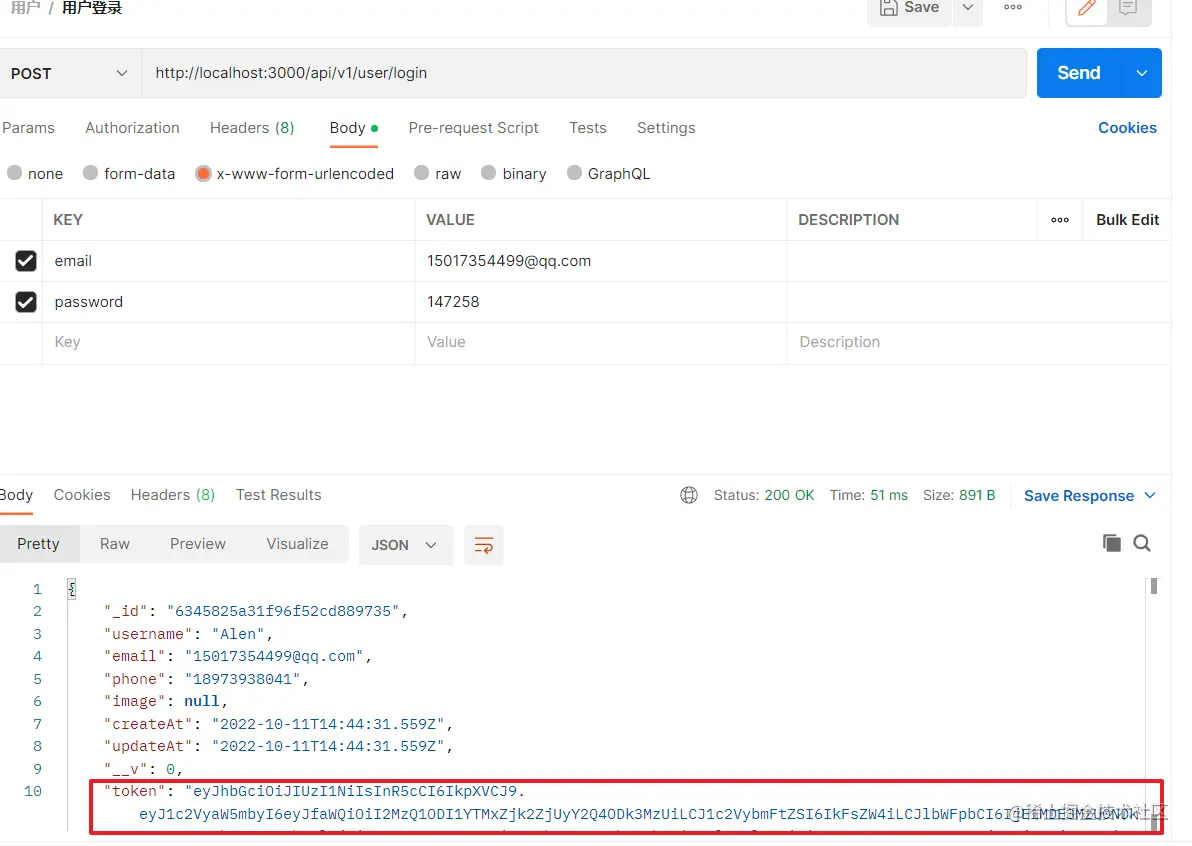Switch response view to Pretty
1192x846 pixels.
38,545
